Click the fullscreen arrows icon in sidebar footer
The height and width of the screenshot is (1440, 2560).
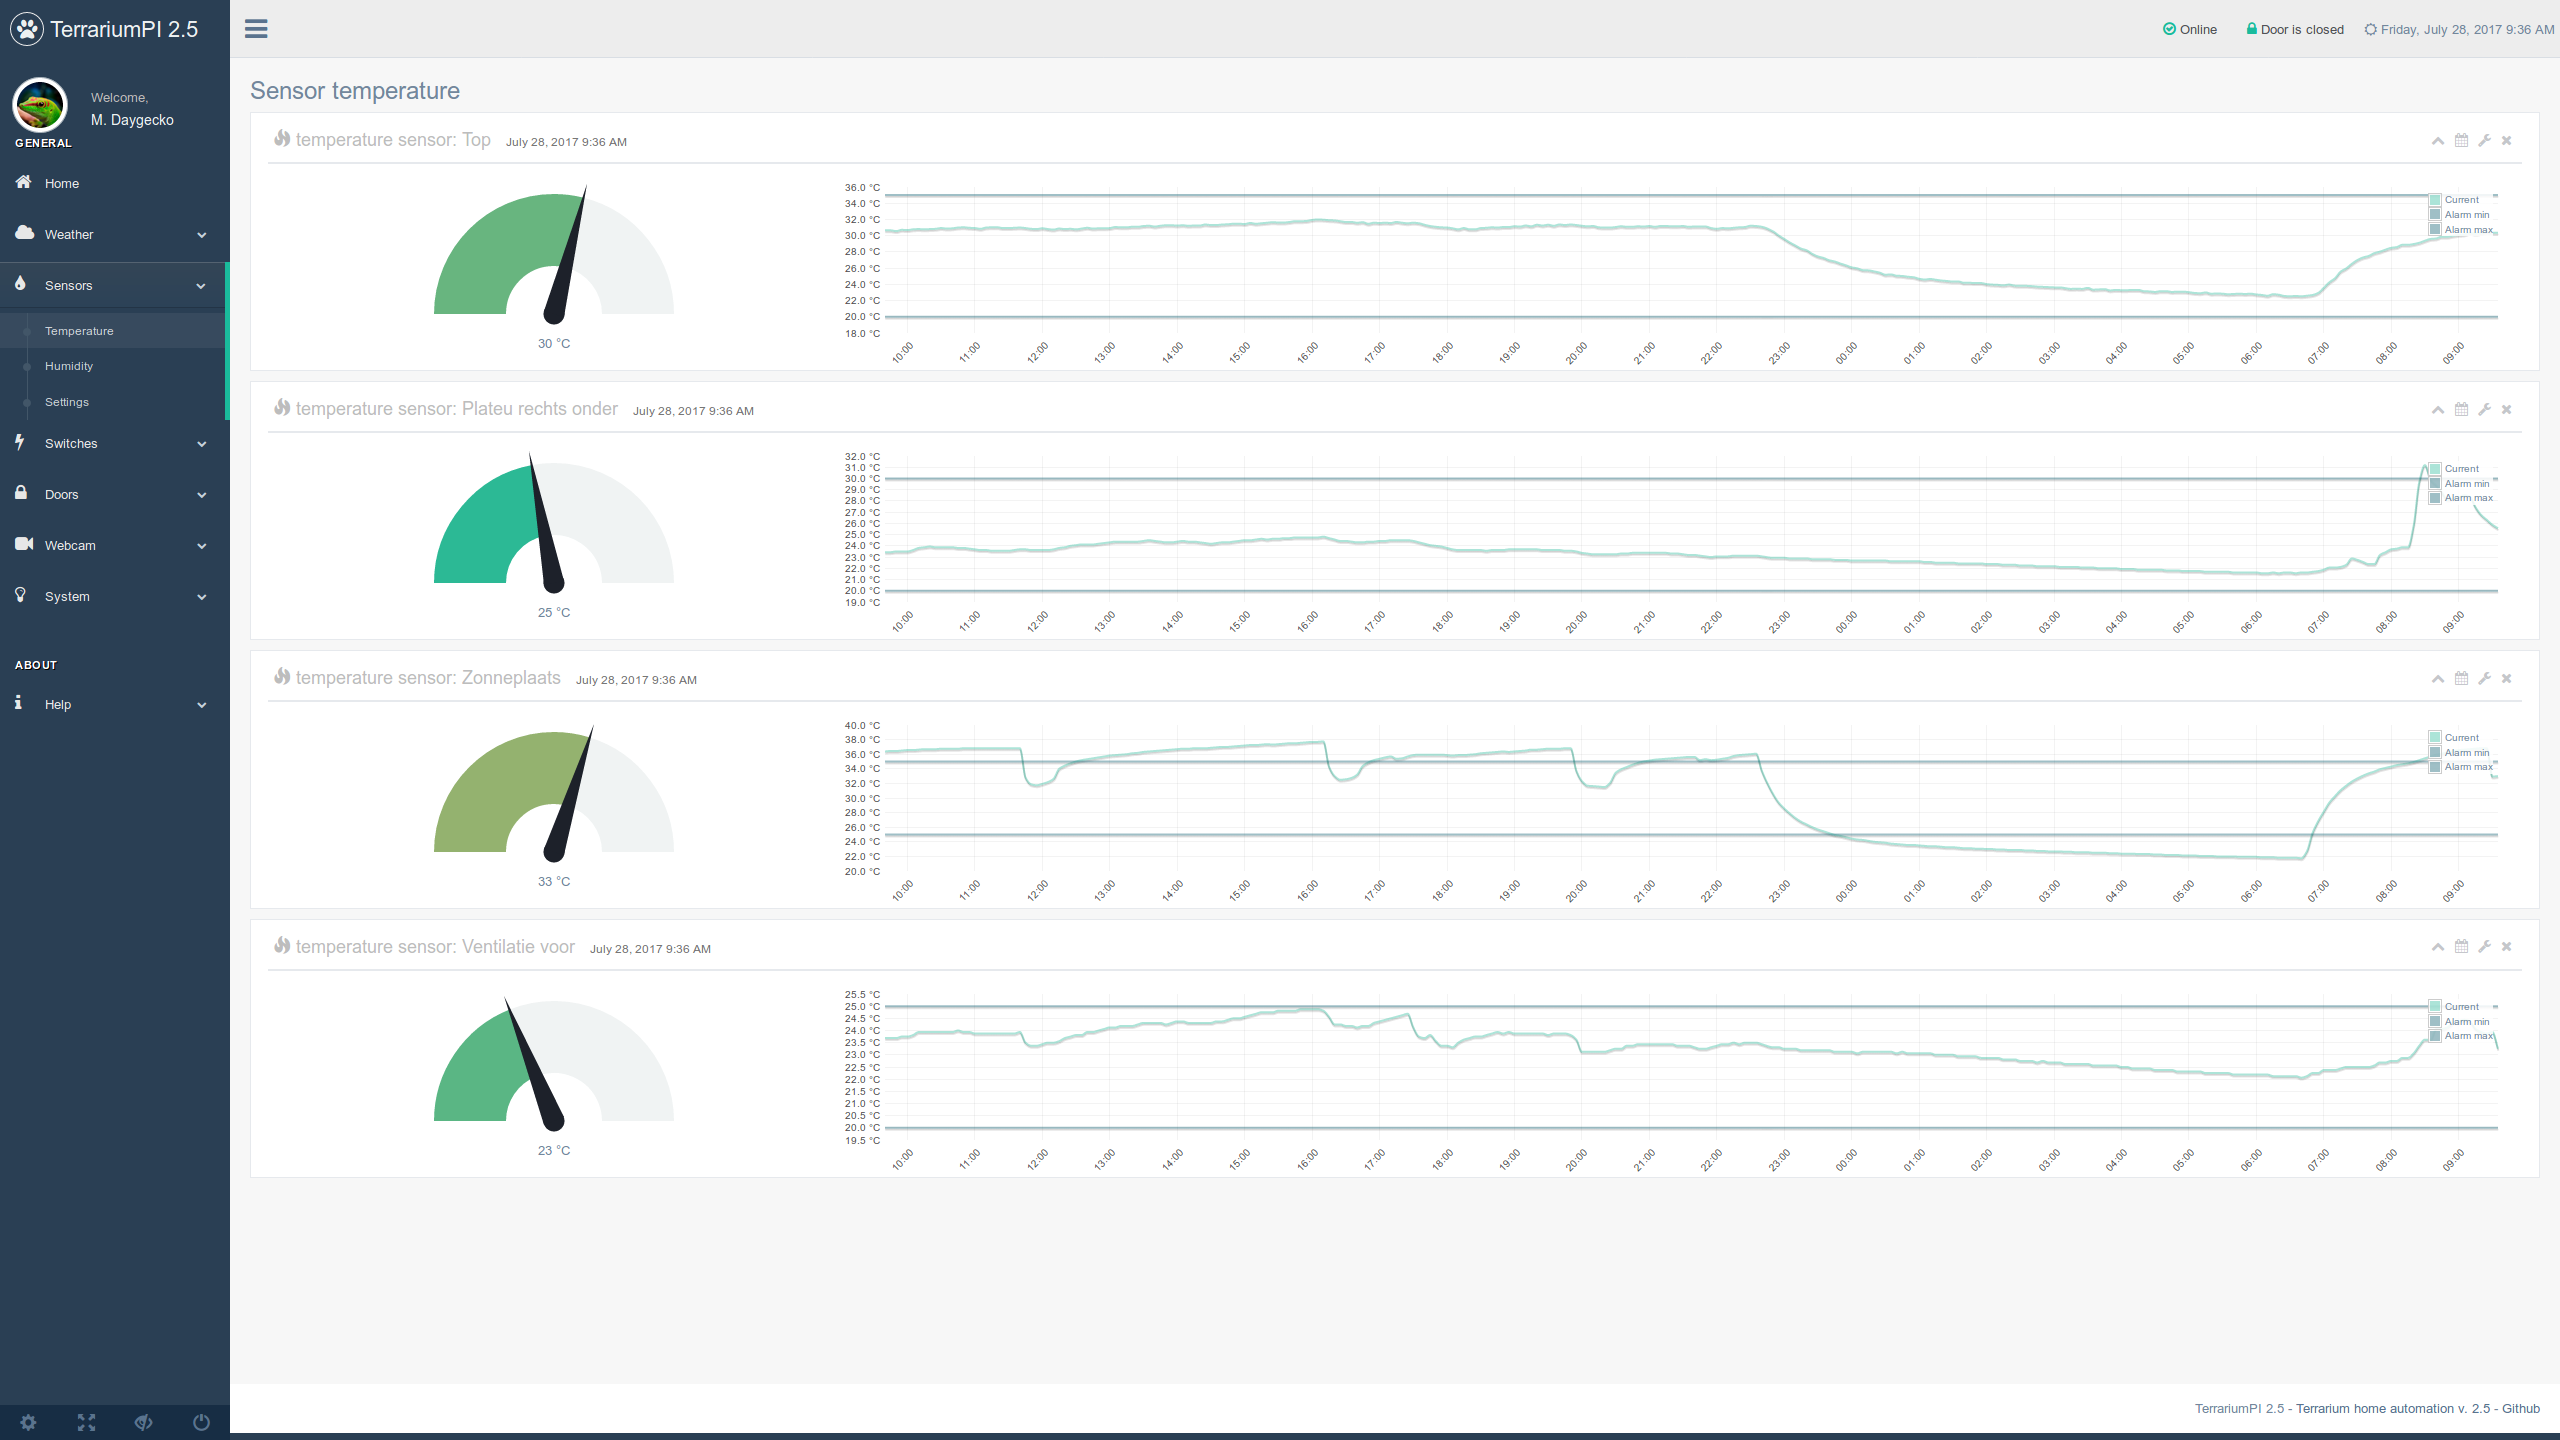(x=86, y=1422)
